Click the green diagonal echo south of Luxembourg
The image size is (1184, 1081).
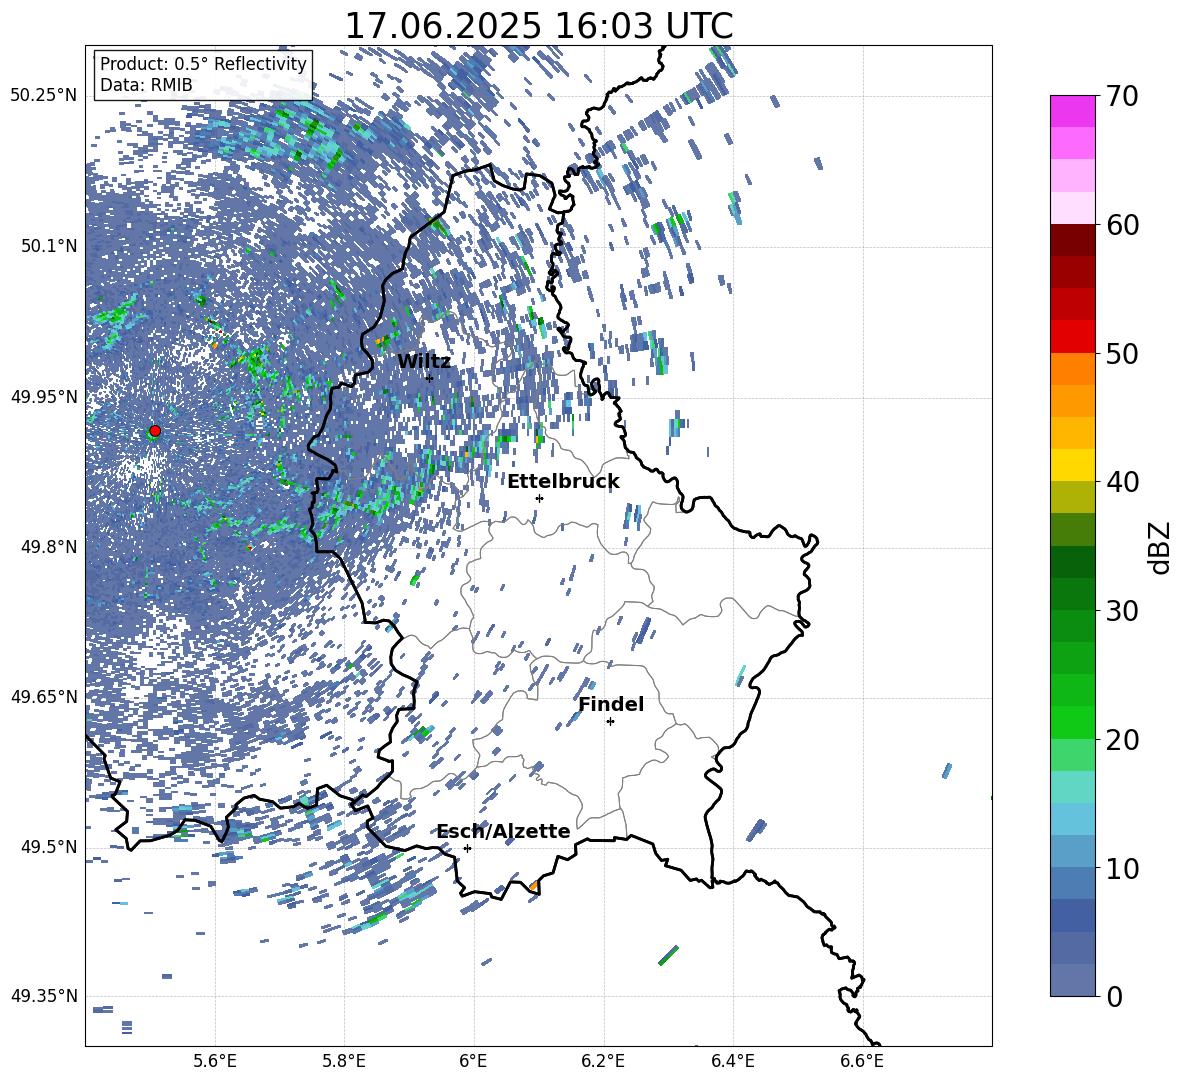tap(668, 955)
